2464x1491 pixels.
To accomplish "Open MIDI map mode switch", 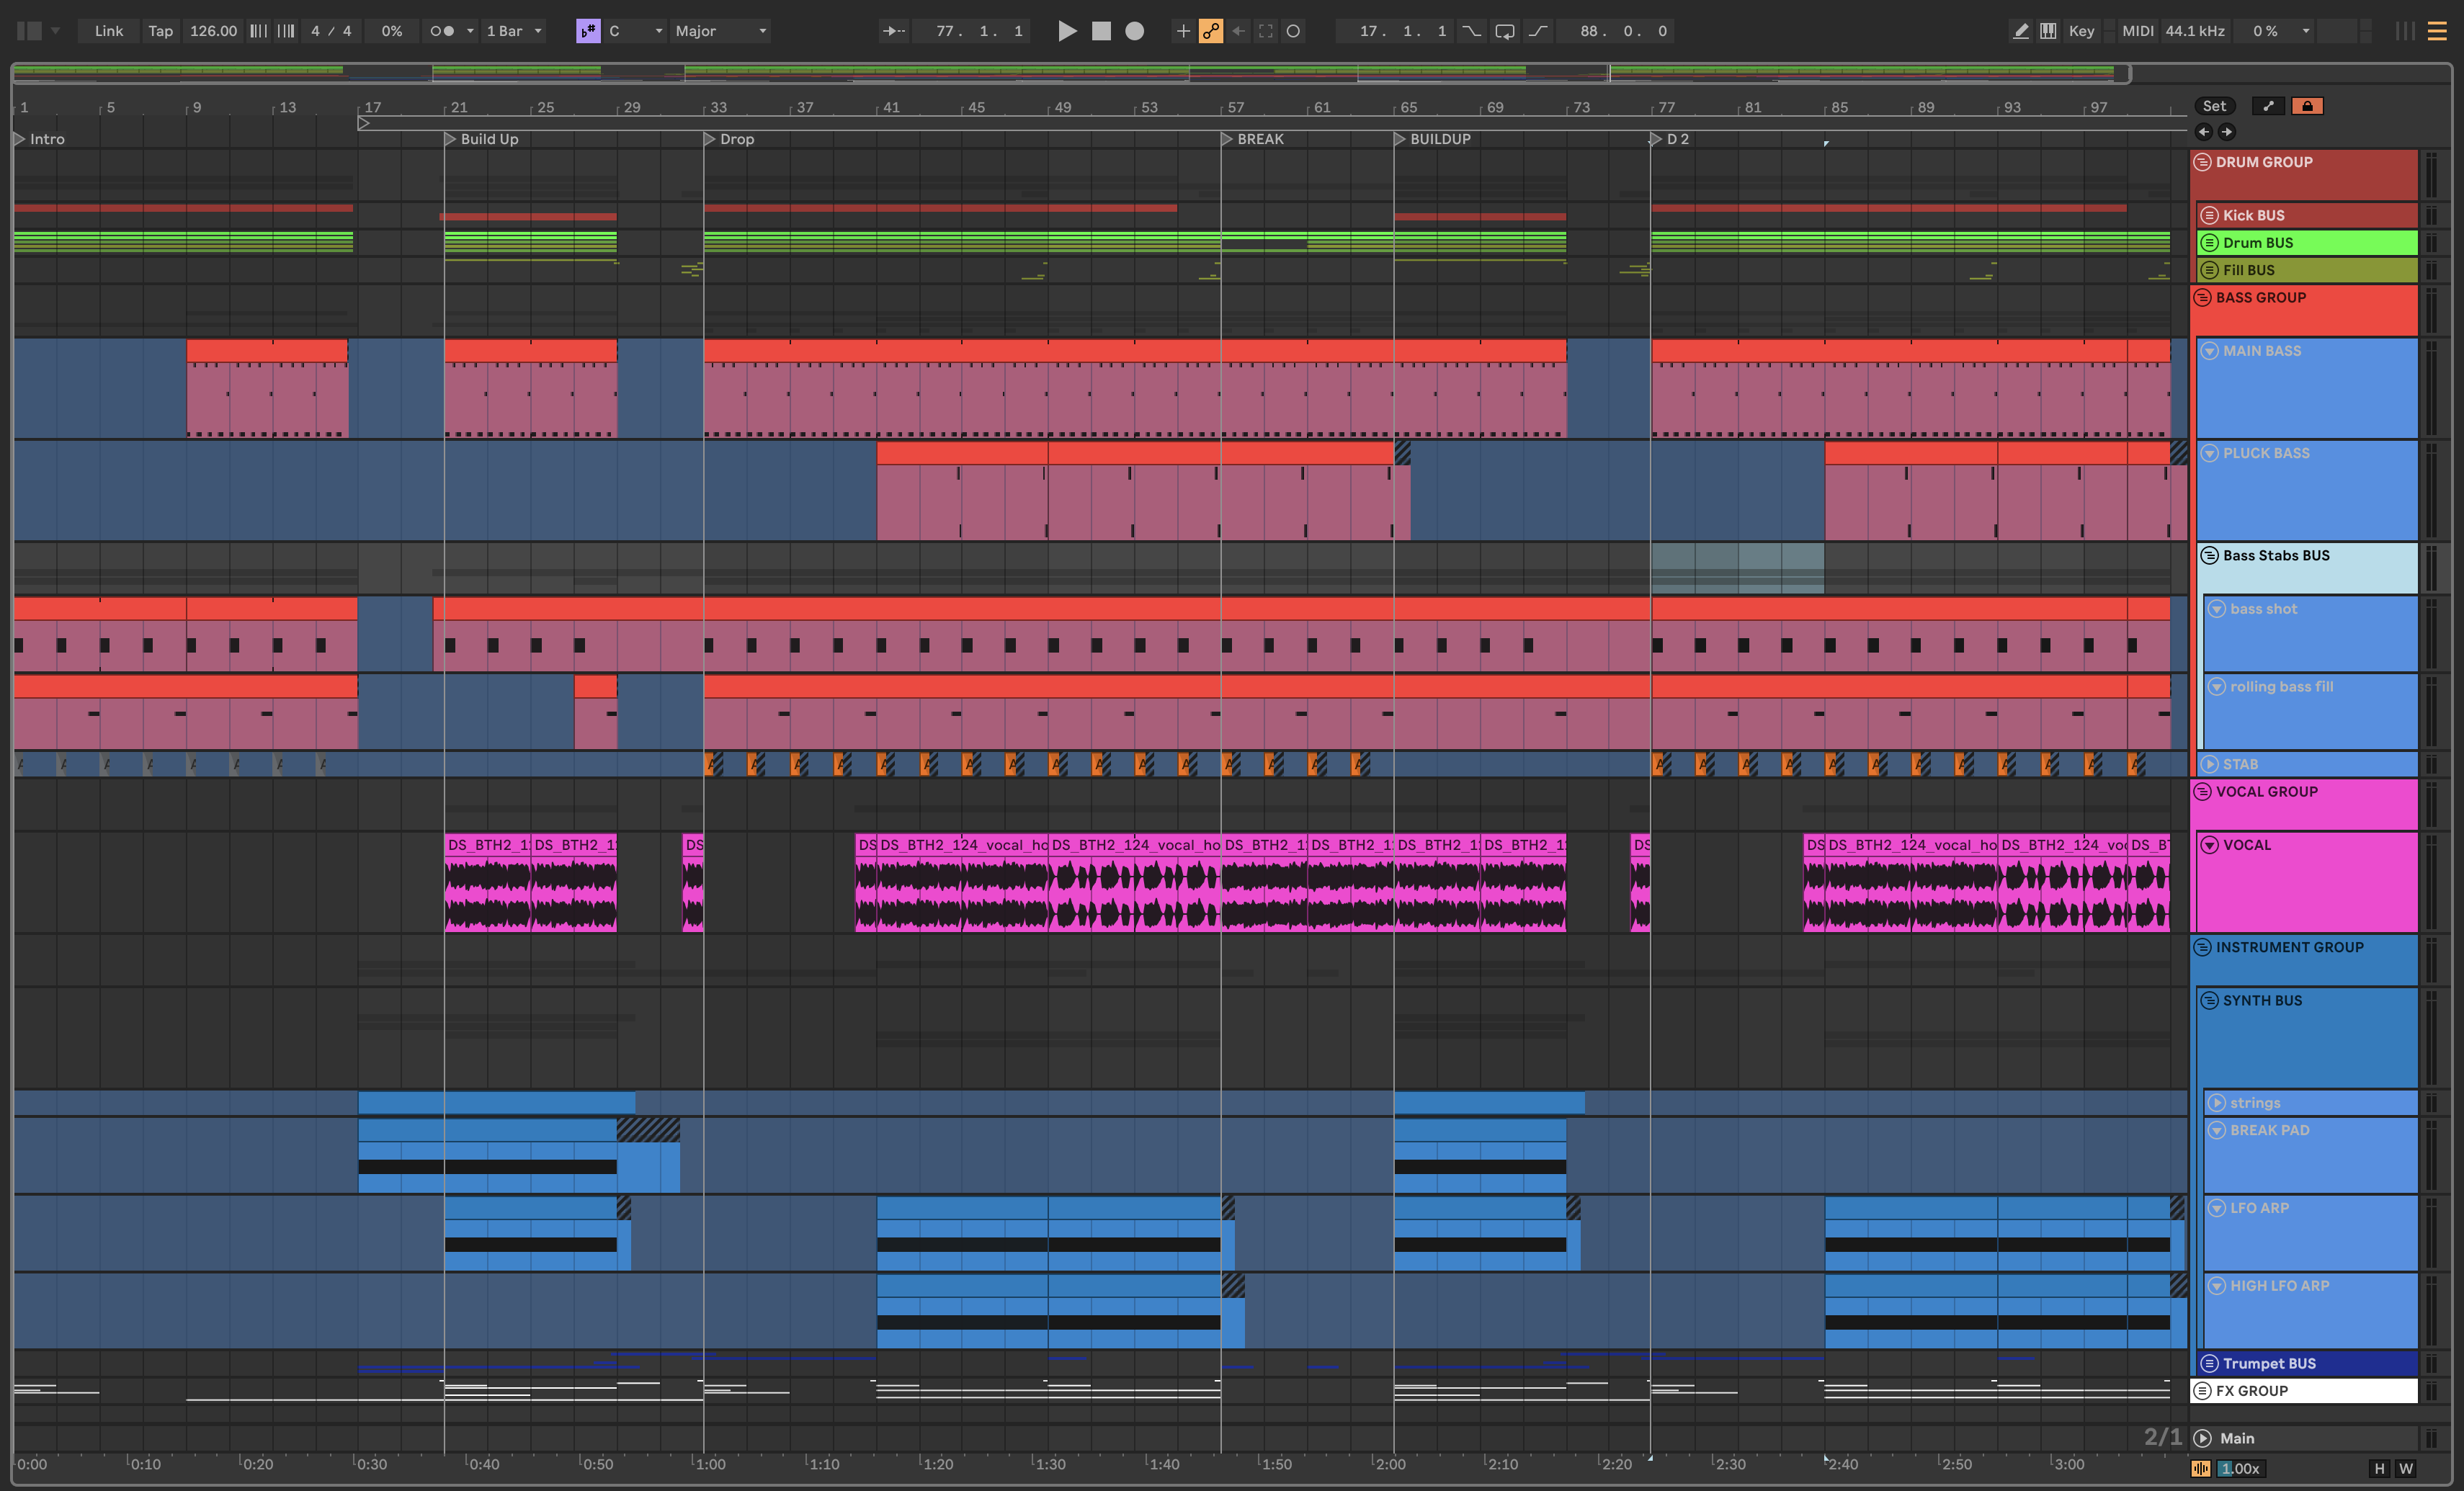I will click(2137, 31).
